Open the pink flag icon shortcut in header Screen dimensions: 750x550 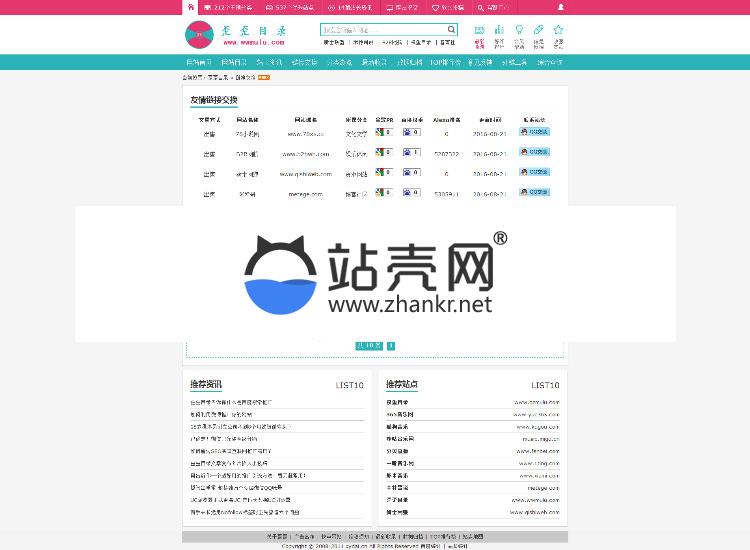479,30
